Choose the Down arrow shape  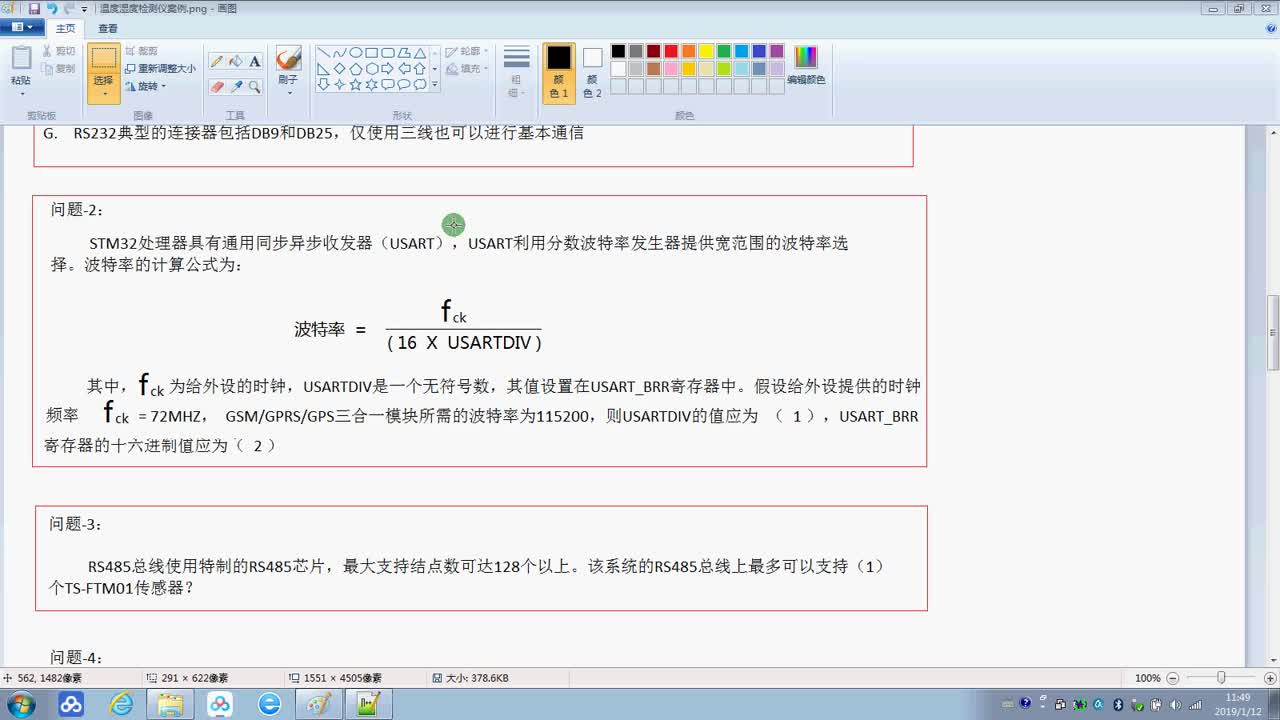coord(323,85)
